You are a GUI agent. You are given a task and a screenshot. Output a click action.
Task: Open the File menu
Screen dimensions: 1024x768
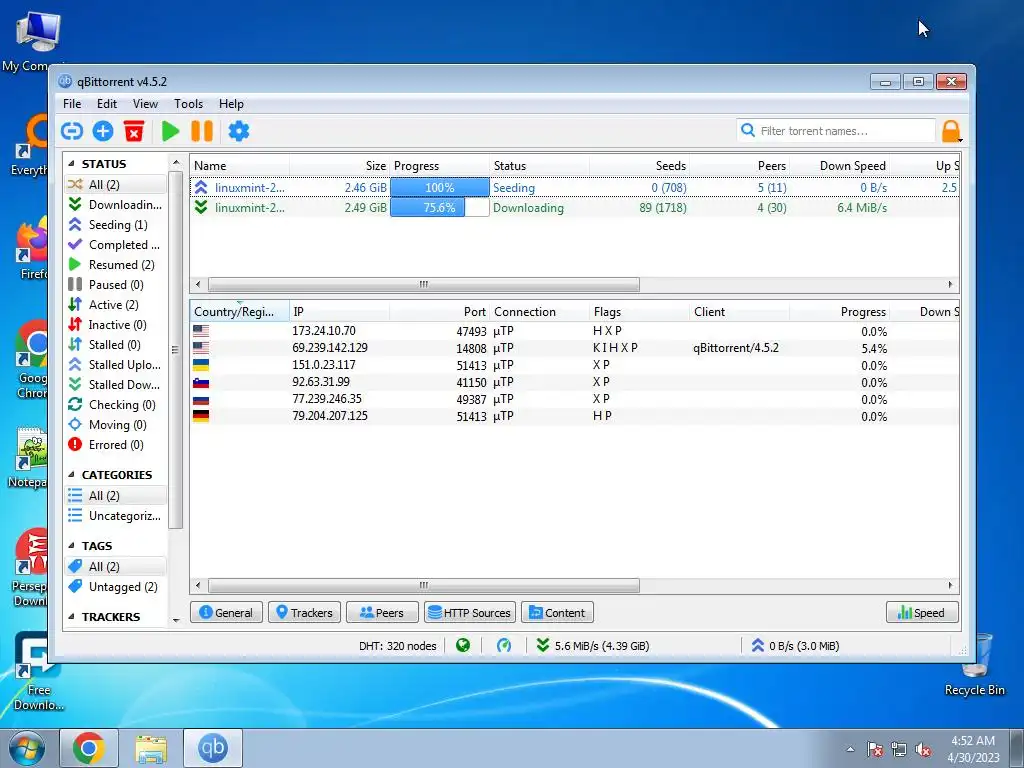(72, 104)
